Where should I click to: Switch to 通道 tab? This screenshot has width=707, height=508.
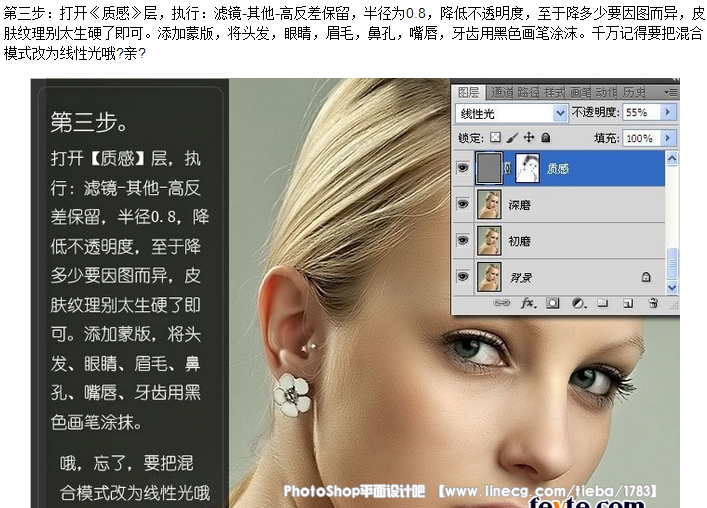click(x=501, y=93)
